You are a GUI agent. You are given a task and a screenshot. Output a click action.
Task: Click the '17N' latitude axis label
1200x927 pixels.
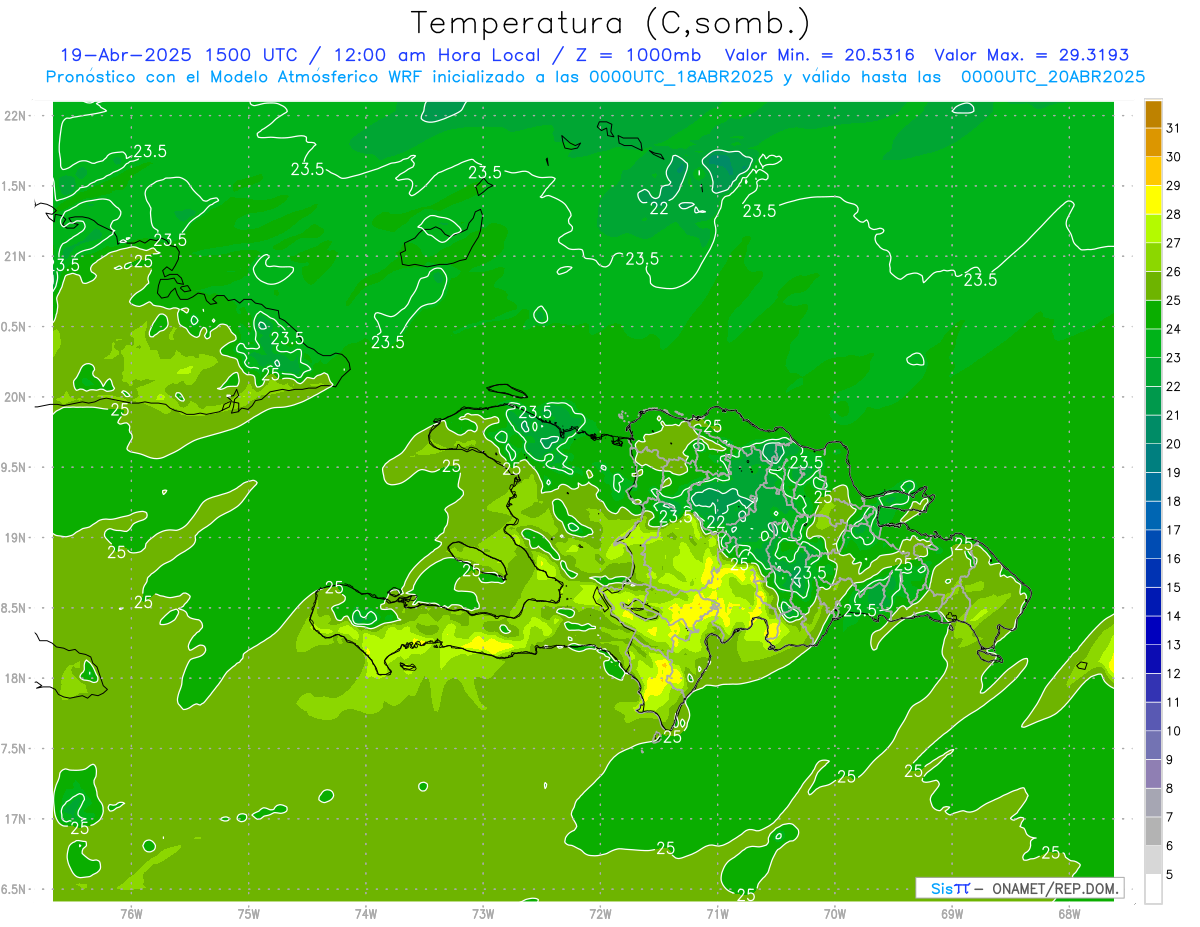coord(14,819)
